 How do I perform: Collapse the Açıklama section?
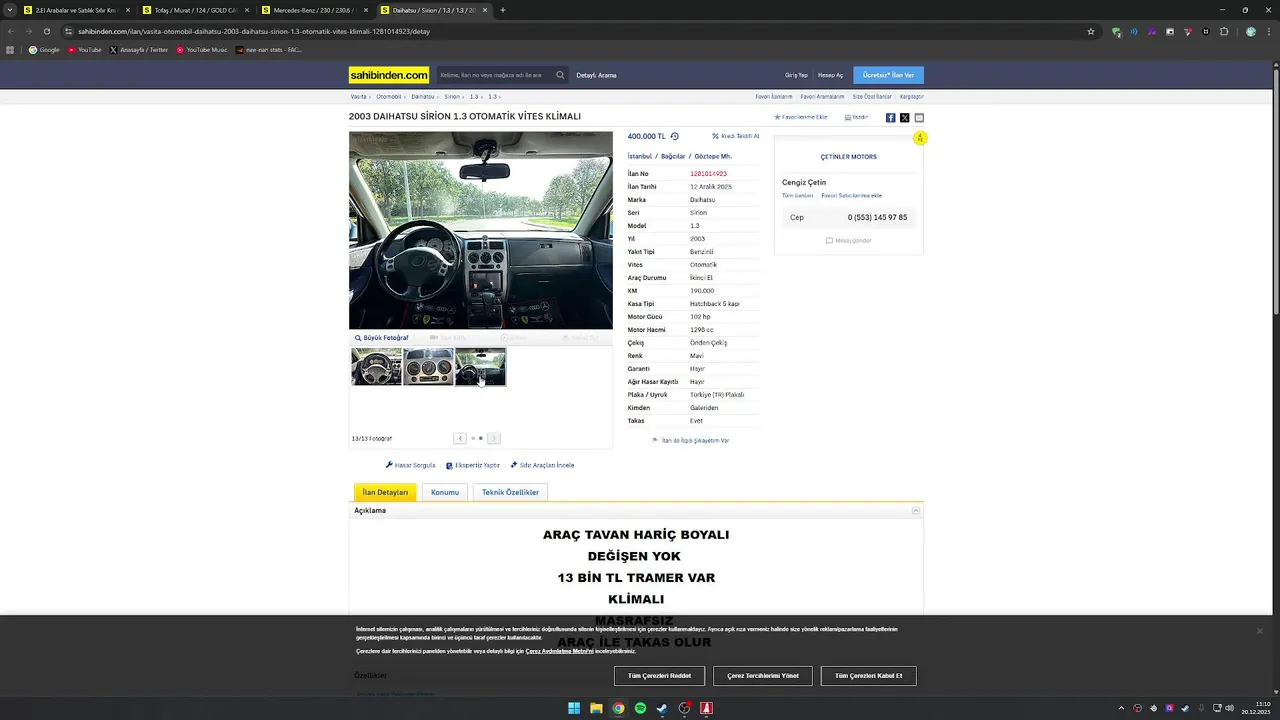pyautogui.click(x=916, y=511)
